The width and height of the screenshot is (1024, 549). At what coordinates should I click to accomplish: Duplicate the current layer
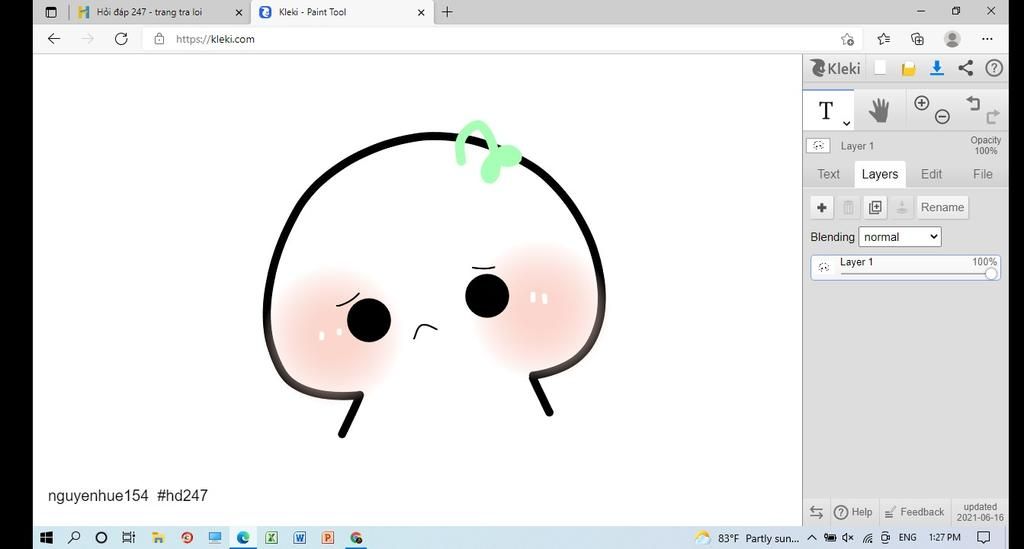pos(875,208)
